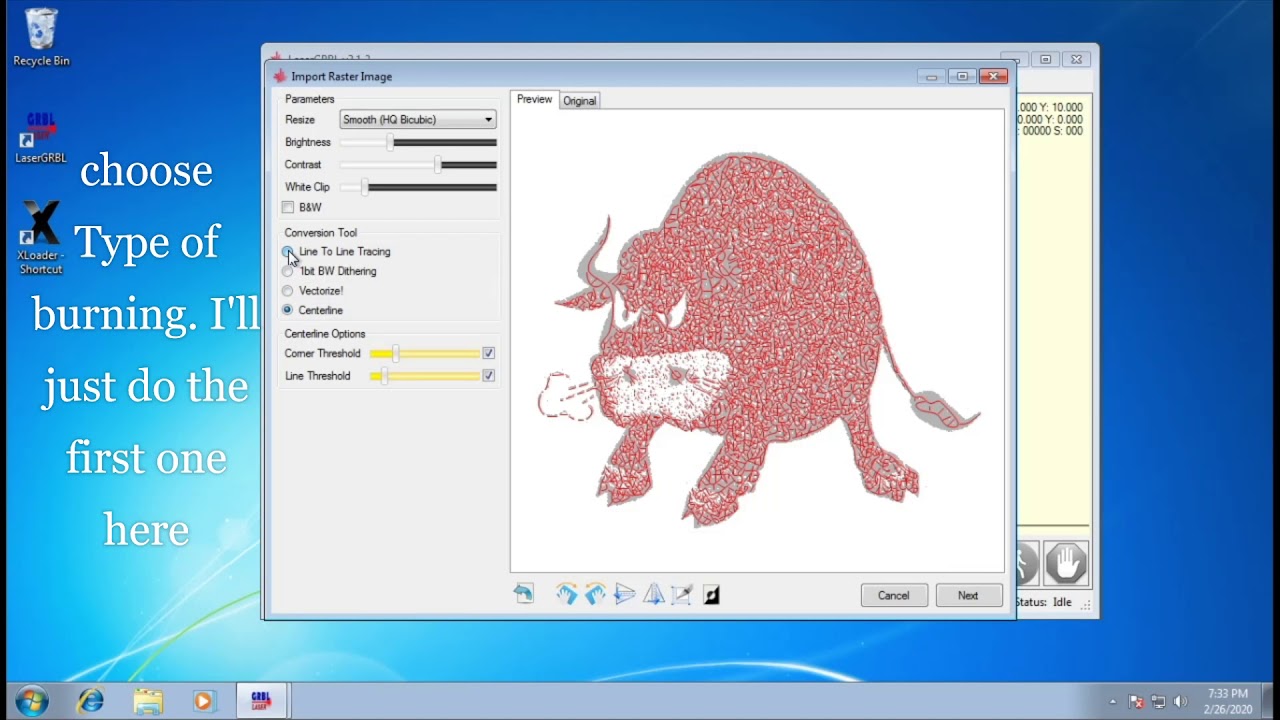The width and height of the screenshot is (1280, 720).
Task: Click the Conversion Tool group label
Action: pyautogui.click(x=320, y=233)
